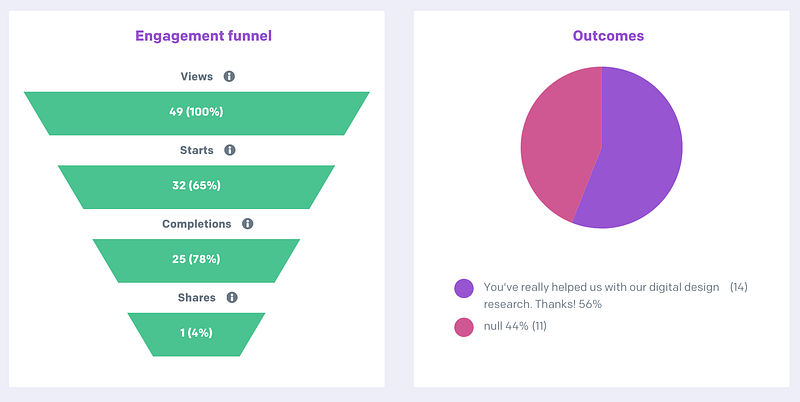Open the Completions info tooltip icon
The height and width of the screenshot is (402, 800).
point(248,224)
